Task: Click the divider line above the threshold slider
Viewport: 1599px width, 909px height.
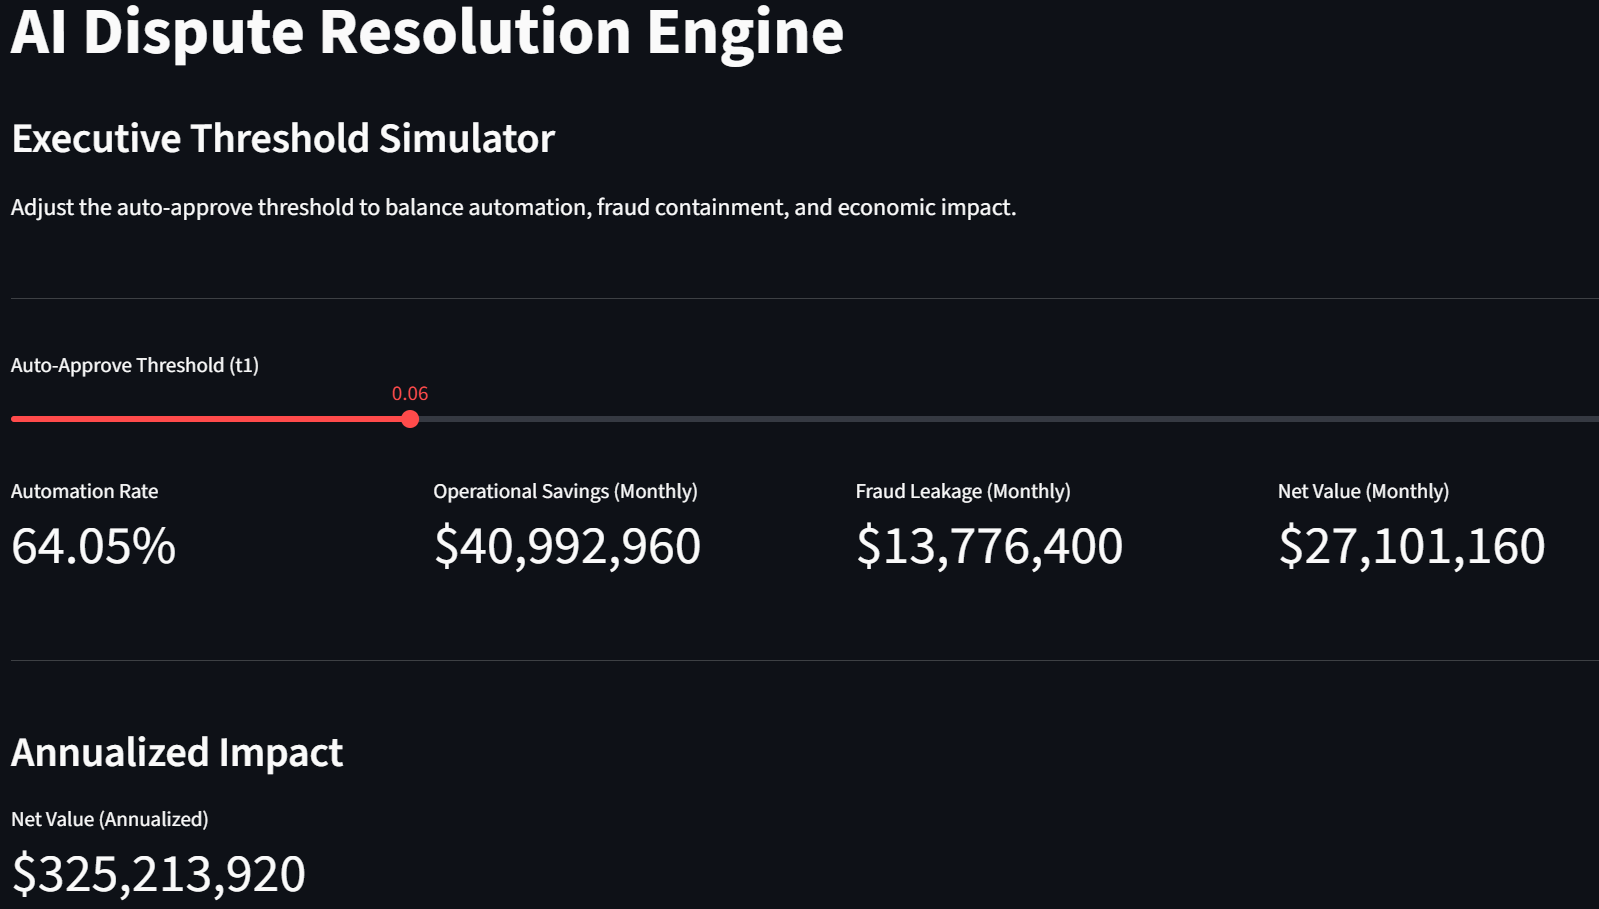Action: (x=800, y=298)
